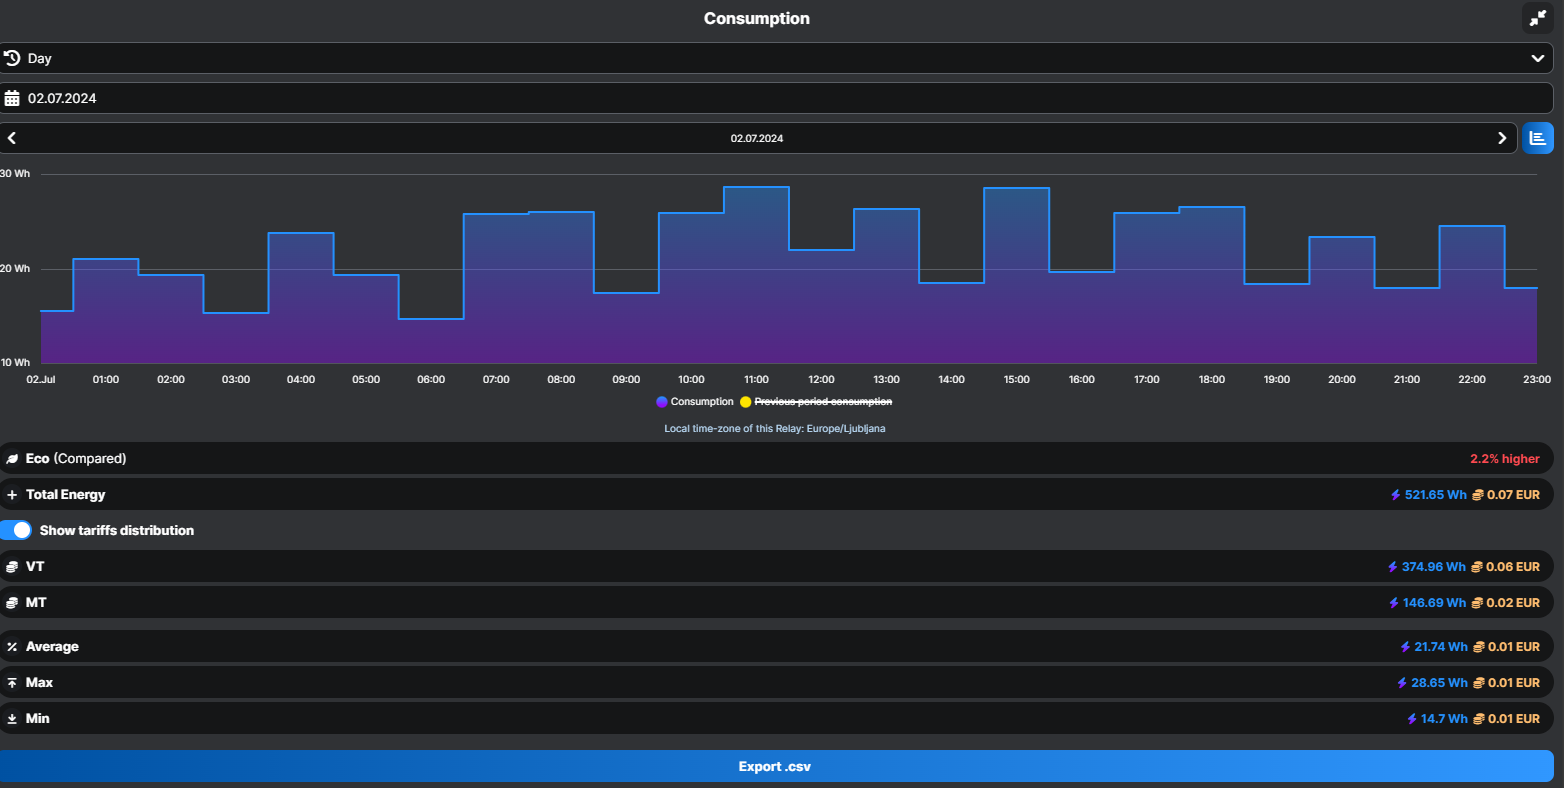Viewport: 1564px width, 788px height.
Task: Toggle the Consumption legend series
Action: tap(695, 402)
